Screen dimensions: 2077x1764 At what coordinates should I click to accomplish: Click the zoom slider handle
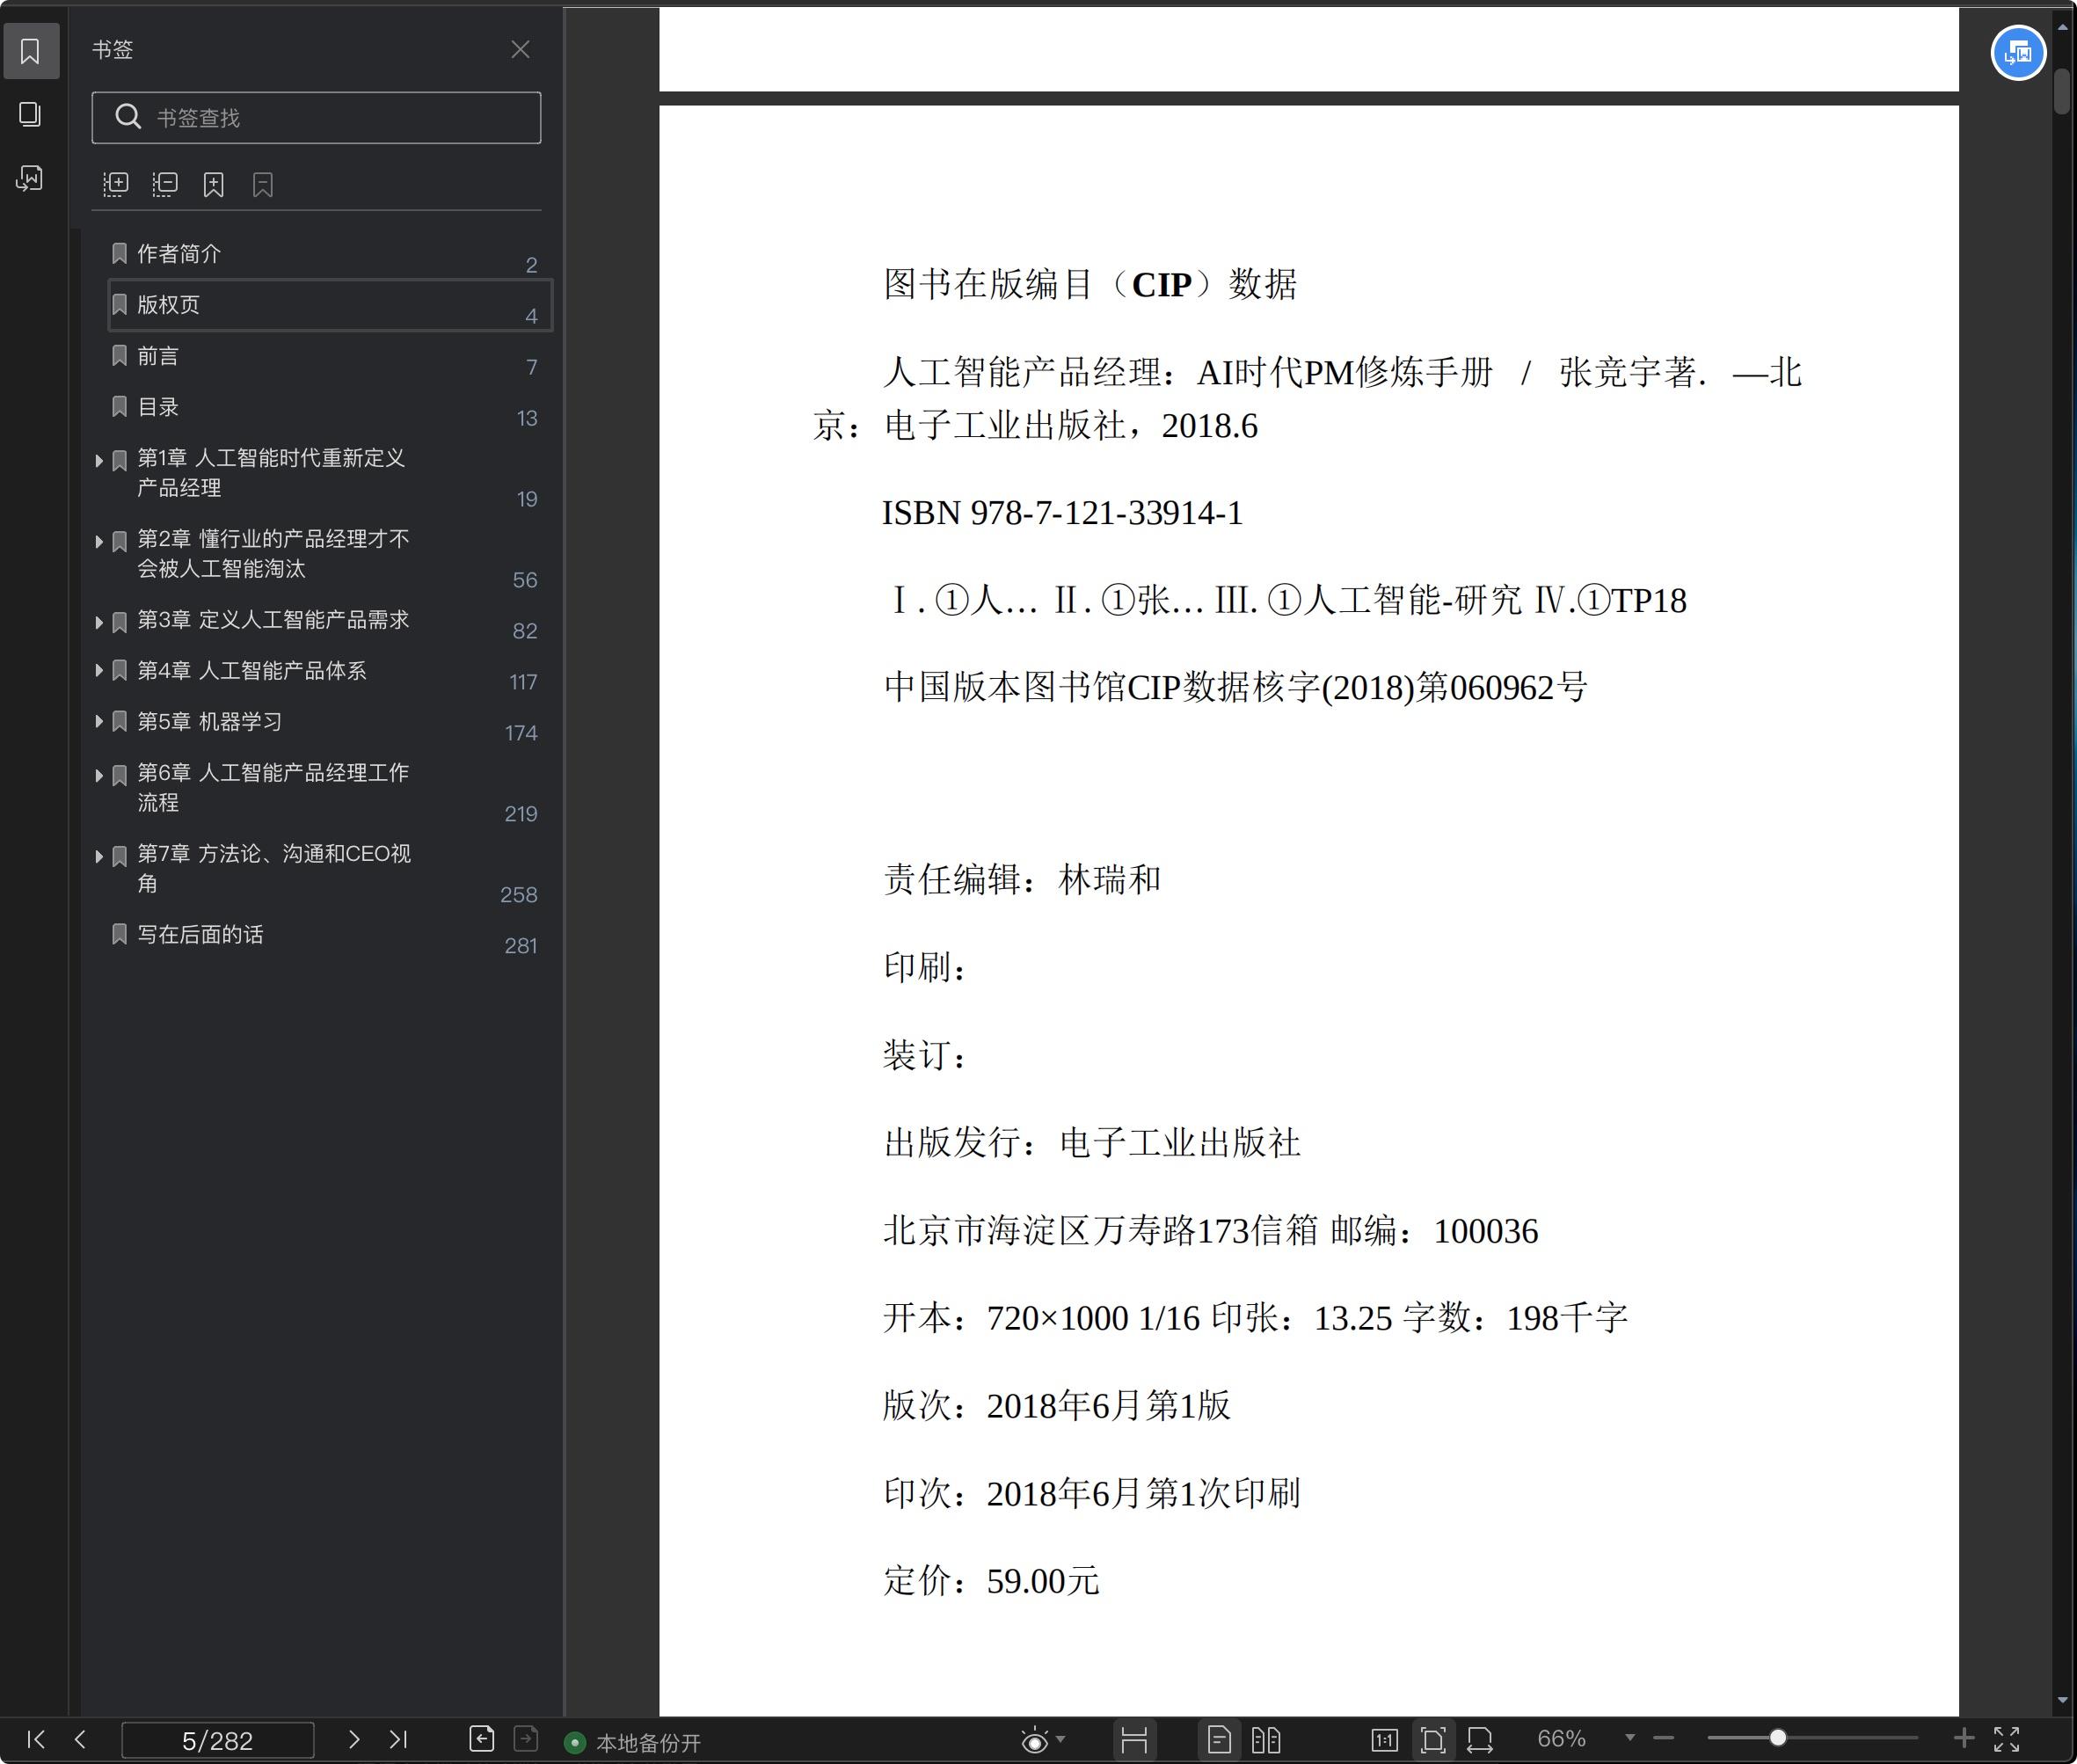(x=1778, y=1738)
